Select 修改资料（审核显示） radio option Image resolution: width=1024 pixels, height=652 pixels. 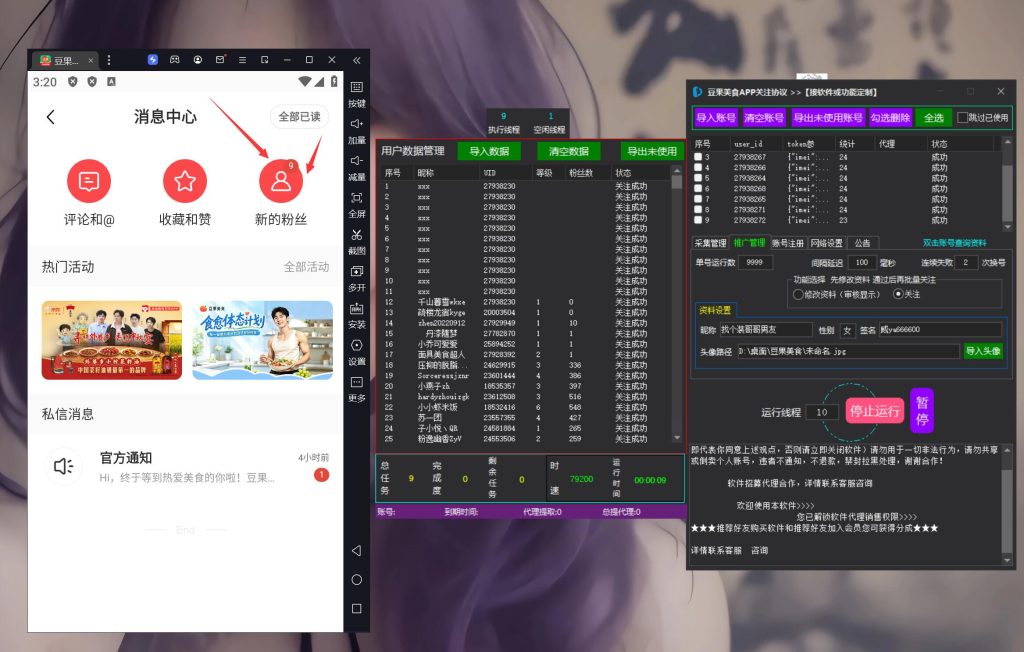click(798, 295)
